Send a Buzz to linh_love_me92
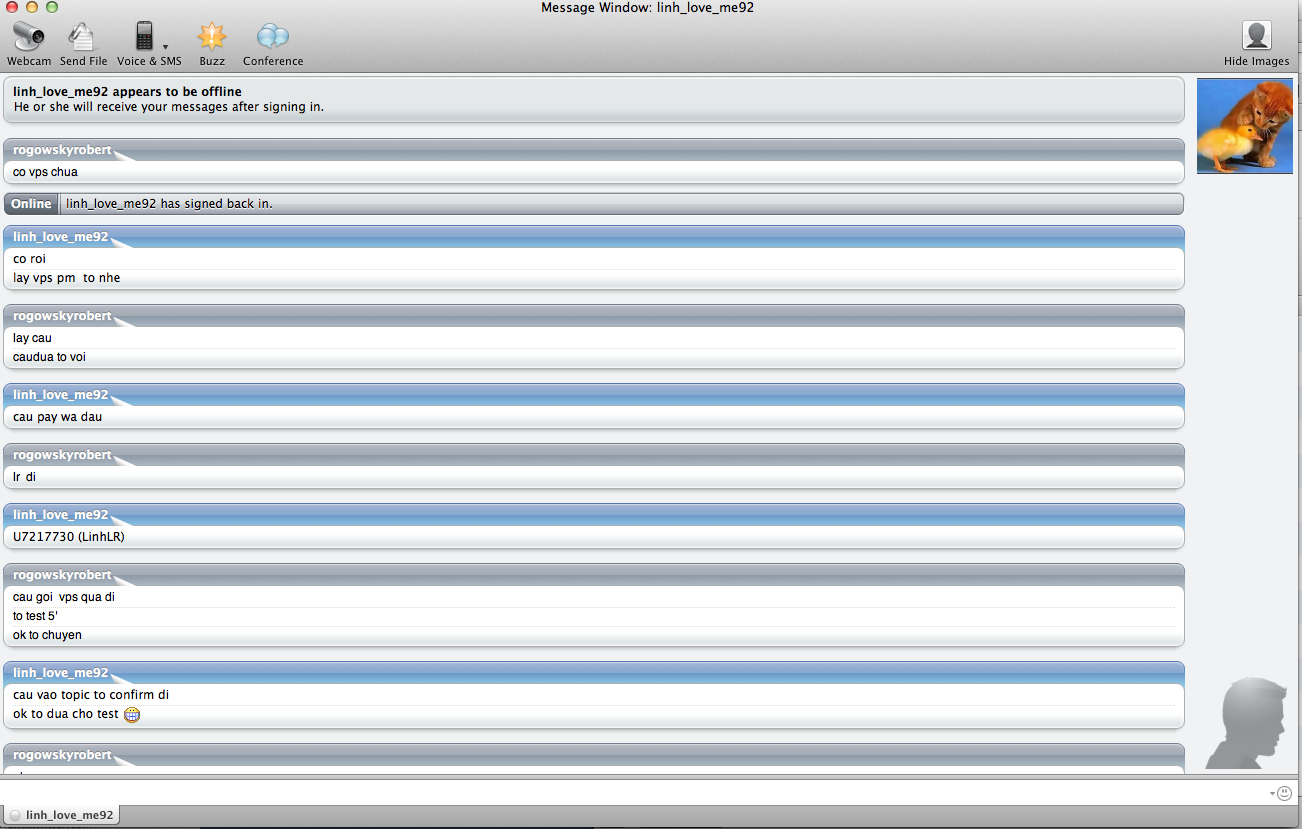Screen dimensions: 1302x829 click(x=212, y=45)
